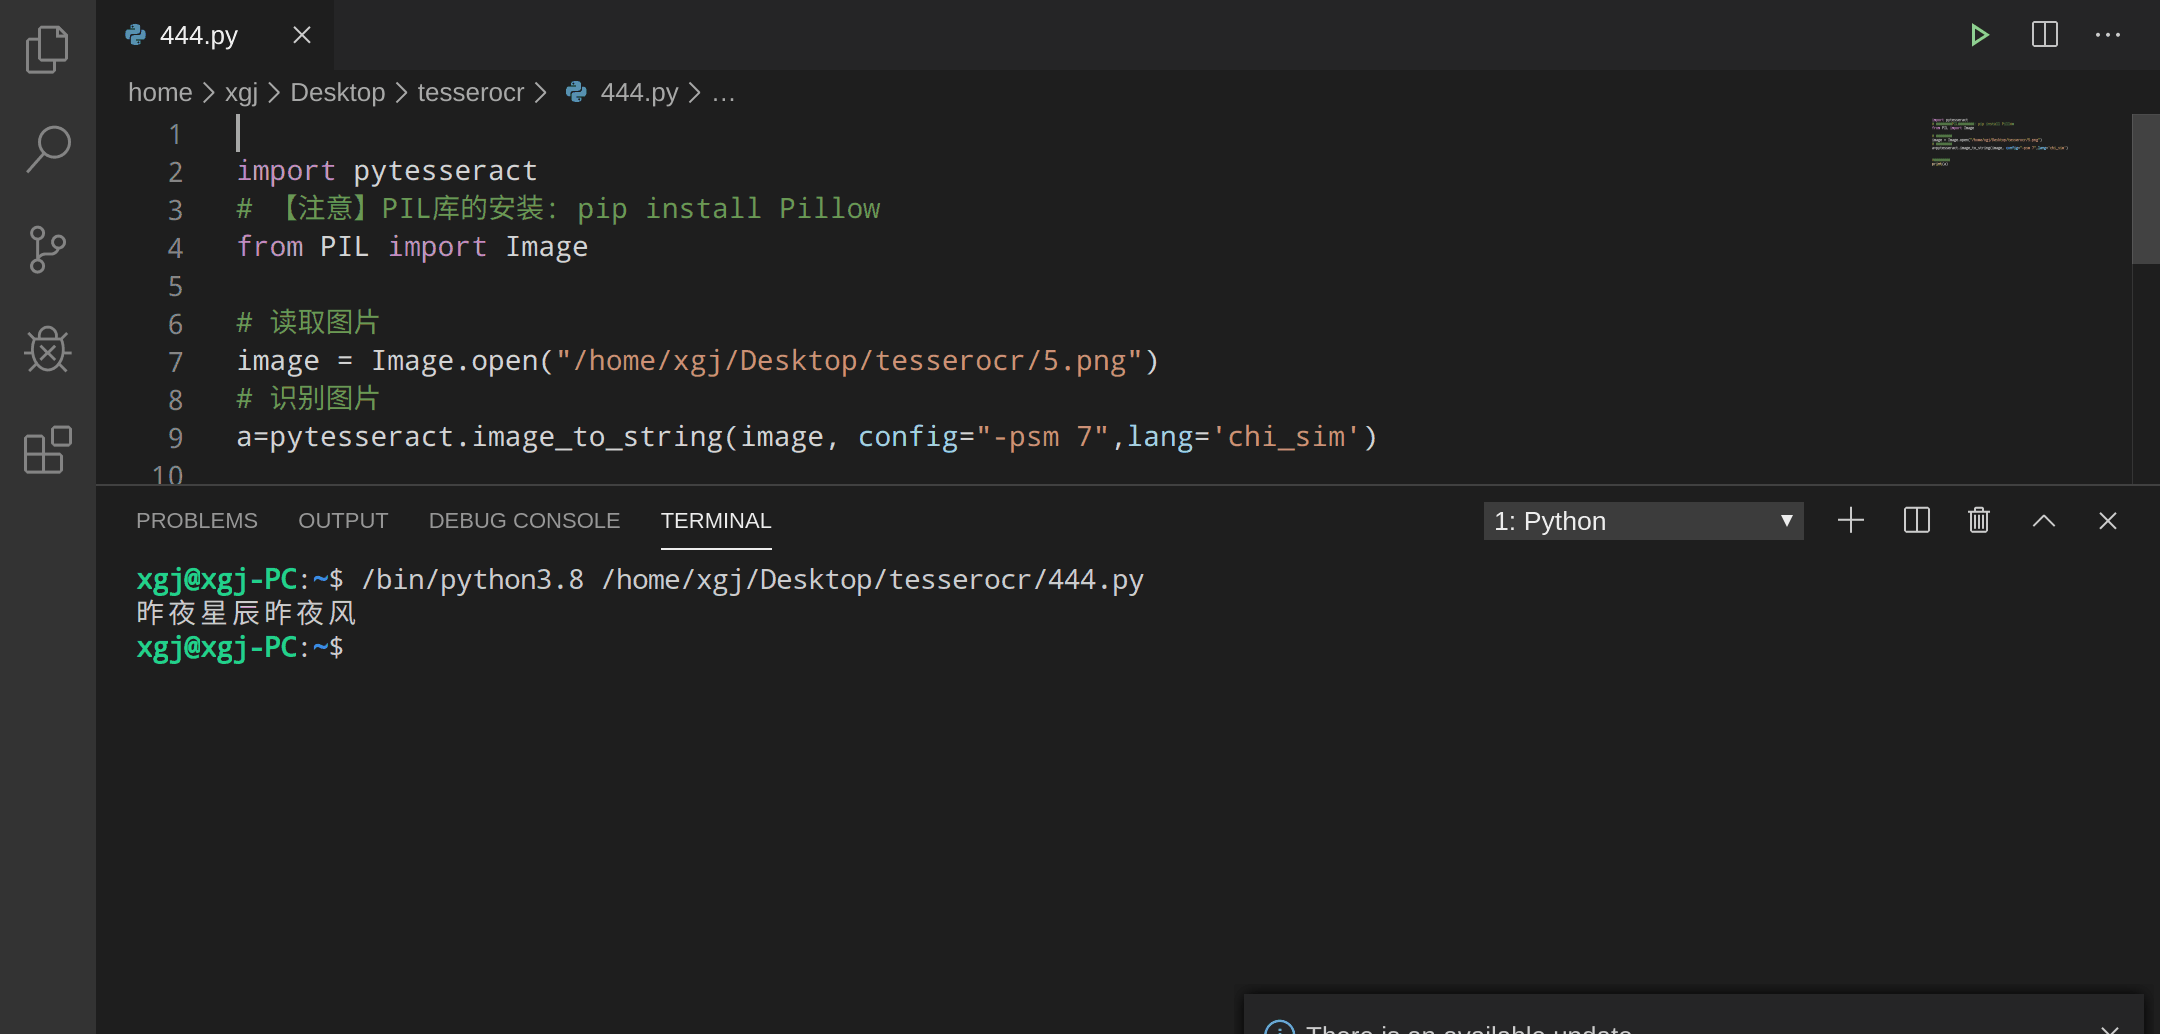Image resolution: width=2160 pixels, height=1034 pixels.
Task: Open the '1: Python' terminal dropdown
Action: tap(1643, 521)
